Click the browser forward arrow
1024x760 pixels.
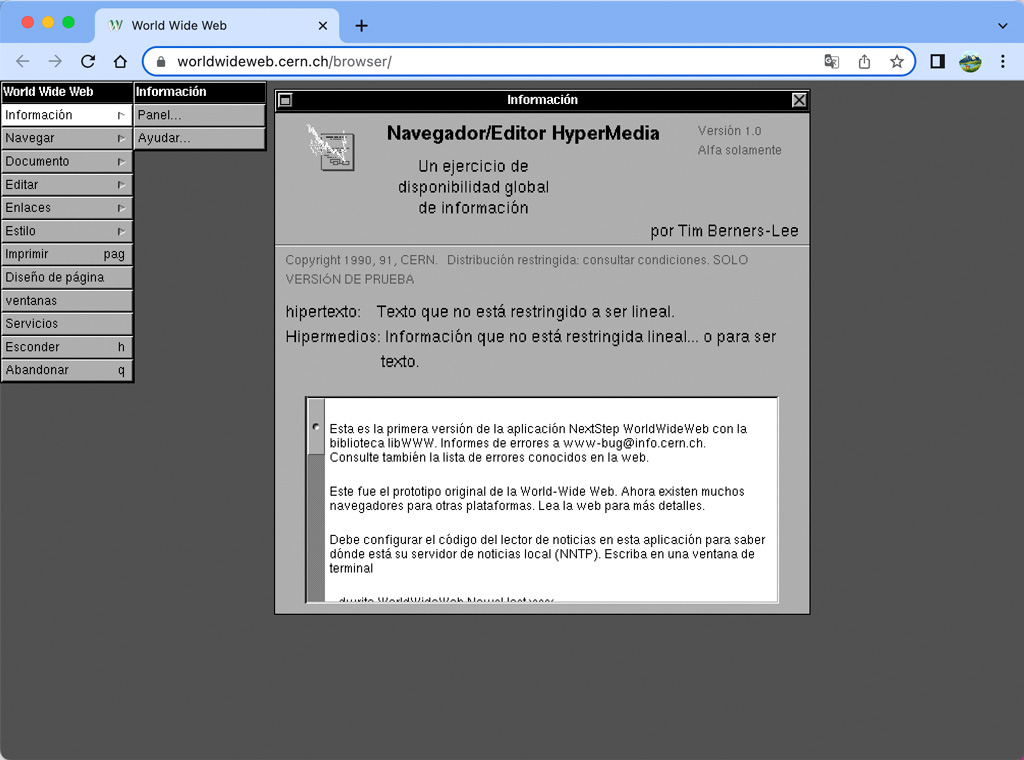[56, 61]
